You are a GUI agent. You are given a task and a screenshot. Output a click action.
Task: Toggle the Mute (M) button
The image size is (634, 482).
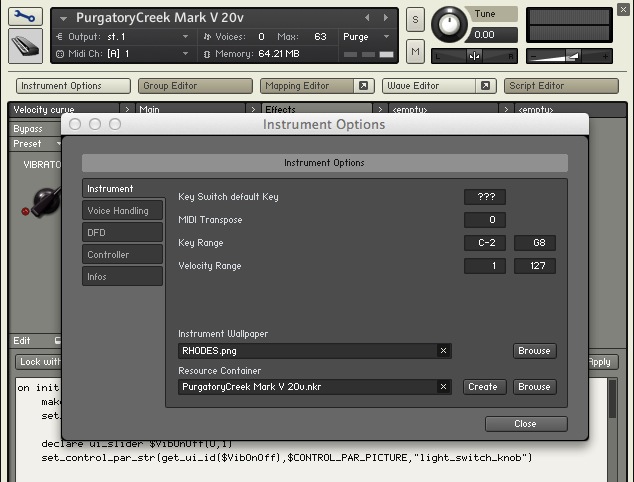pos(415,50)
